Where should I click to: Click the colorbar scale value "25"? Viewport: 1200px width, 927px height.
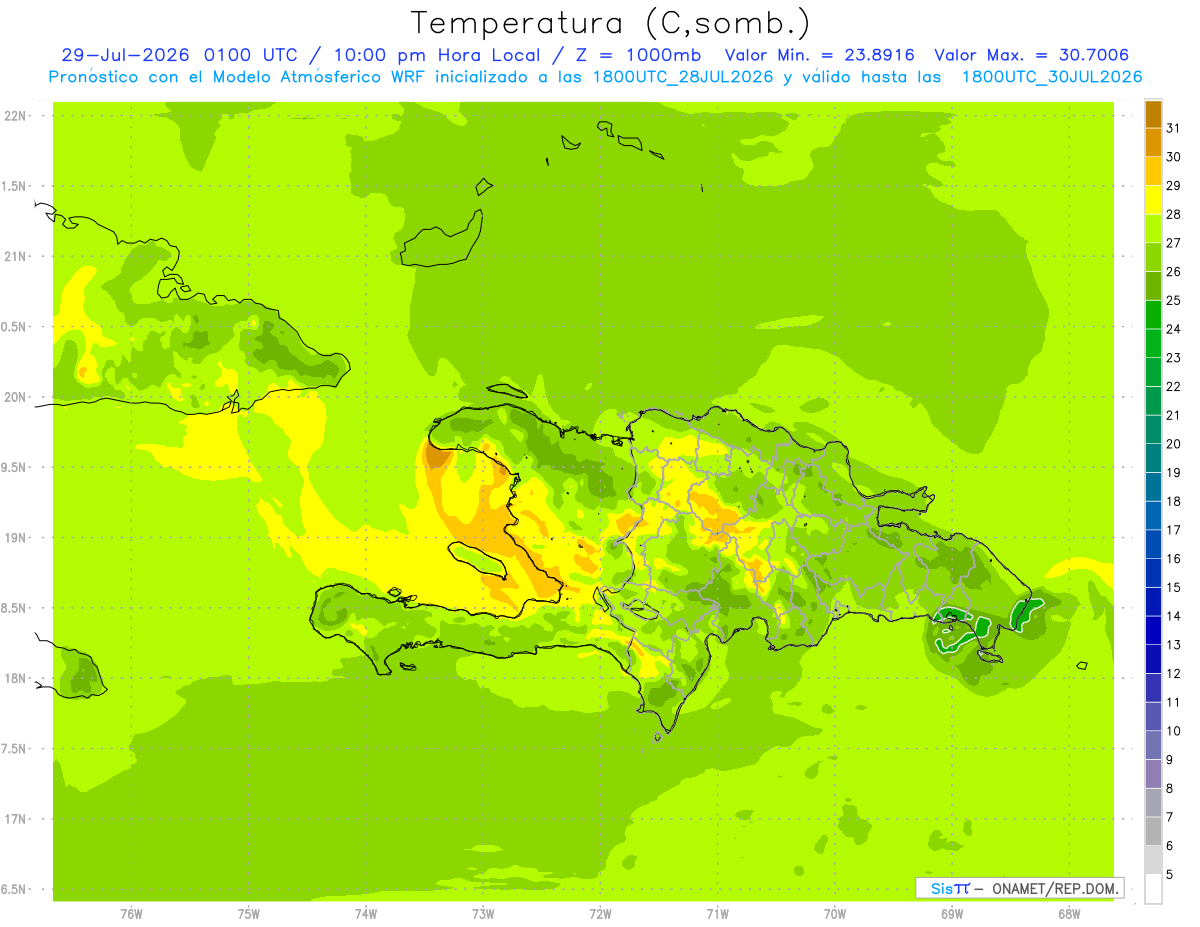pyautogui.click(x=1173, y=300)
